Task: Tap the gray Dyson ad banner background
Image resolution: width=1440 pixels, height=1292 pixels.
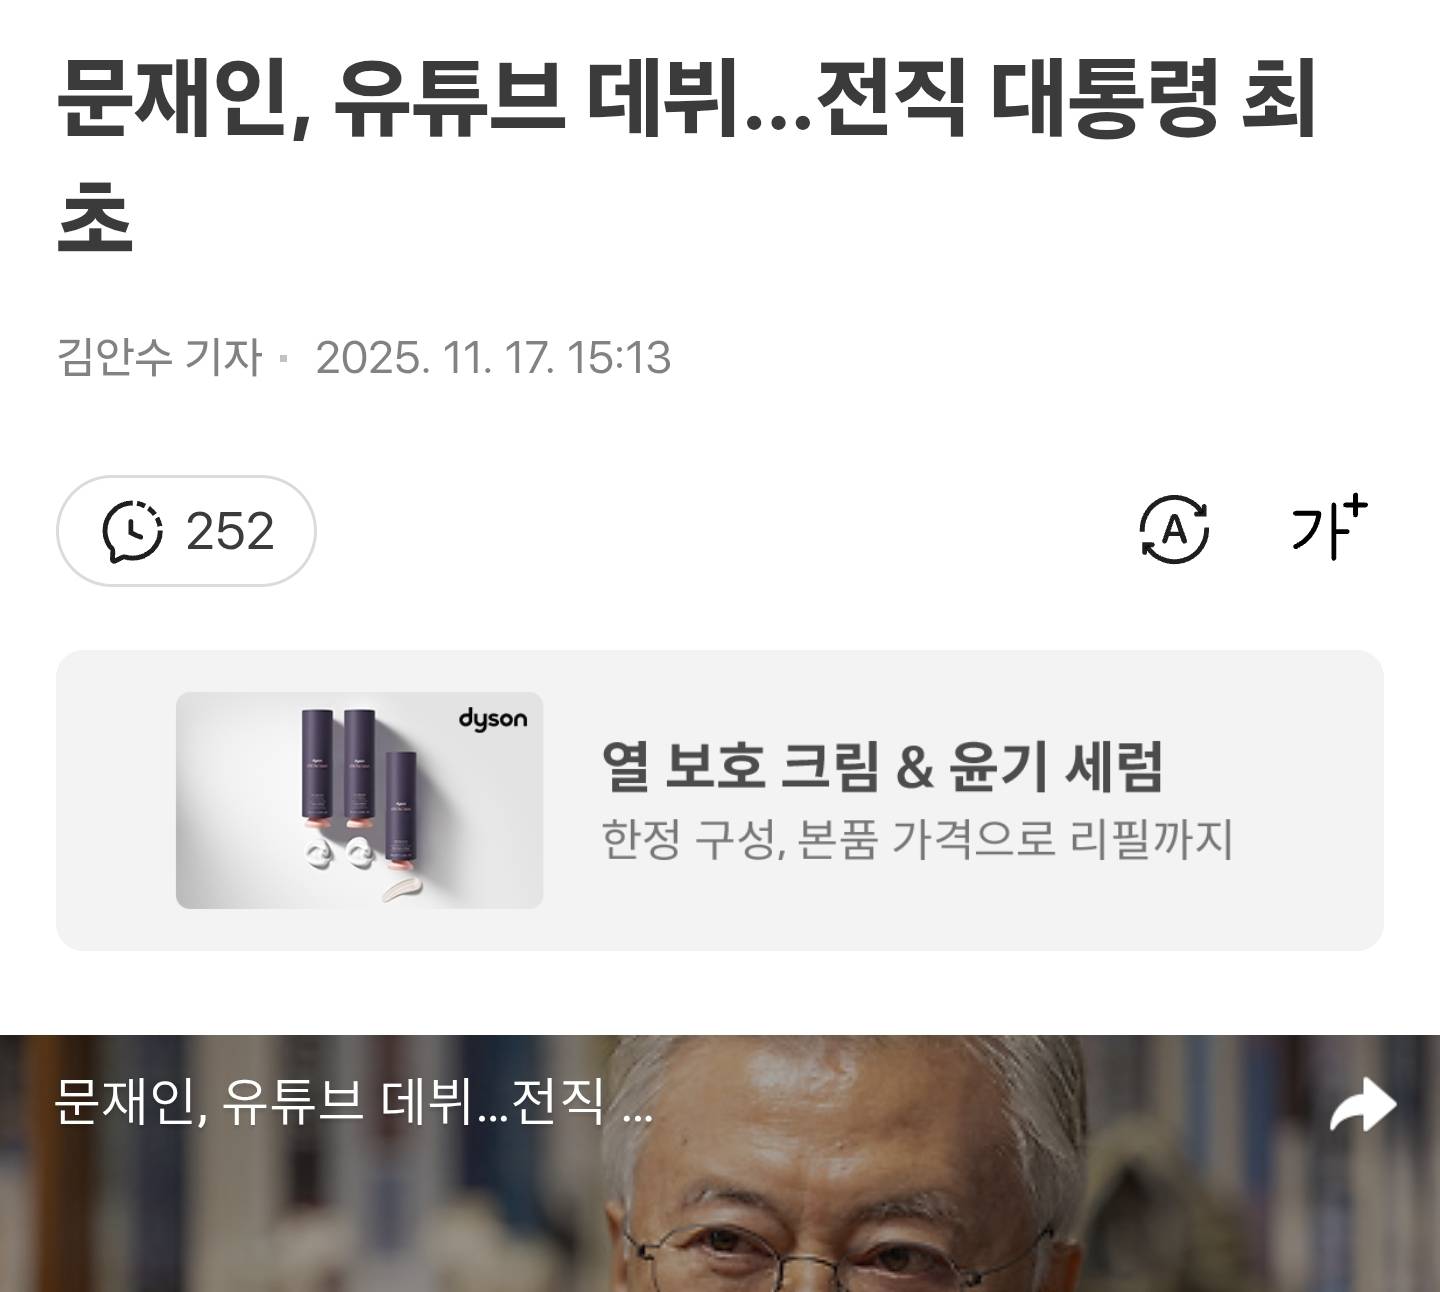Action: pyautogui.click(x=720, y=800)
